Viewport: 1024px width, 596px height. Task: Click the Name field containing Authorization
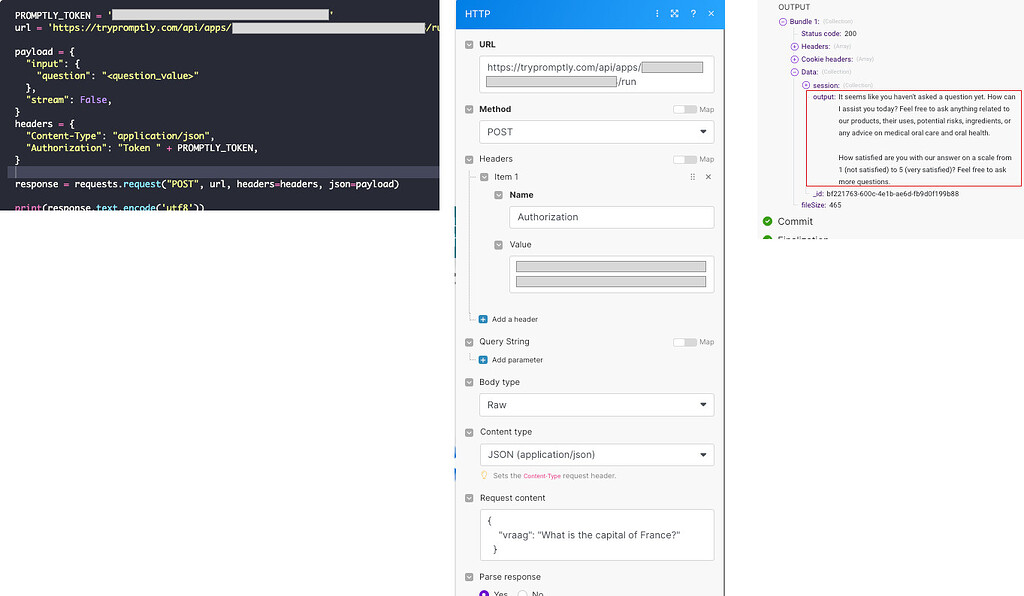click(x=611, y=217)
